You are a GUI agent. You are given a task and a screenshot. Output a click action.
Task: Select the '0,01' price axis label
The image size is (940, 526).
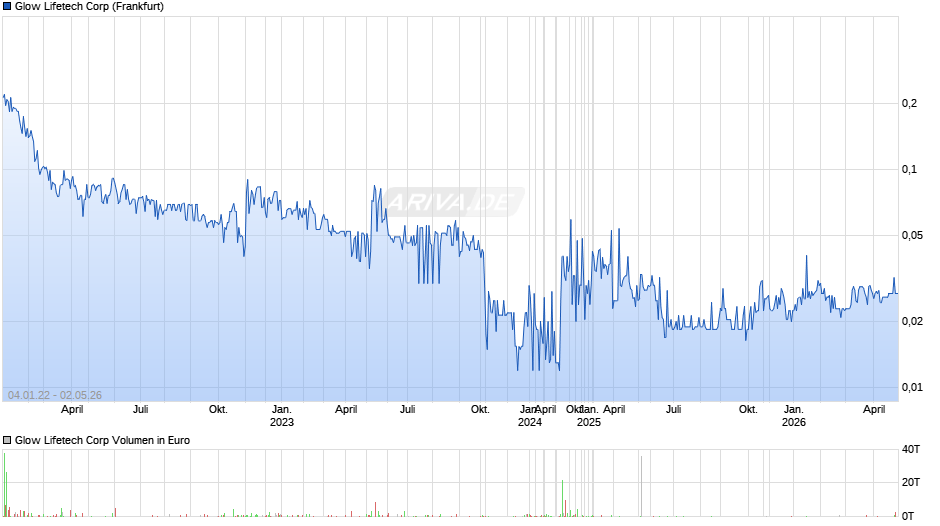(912, 387)
